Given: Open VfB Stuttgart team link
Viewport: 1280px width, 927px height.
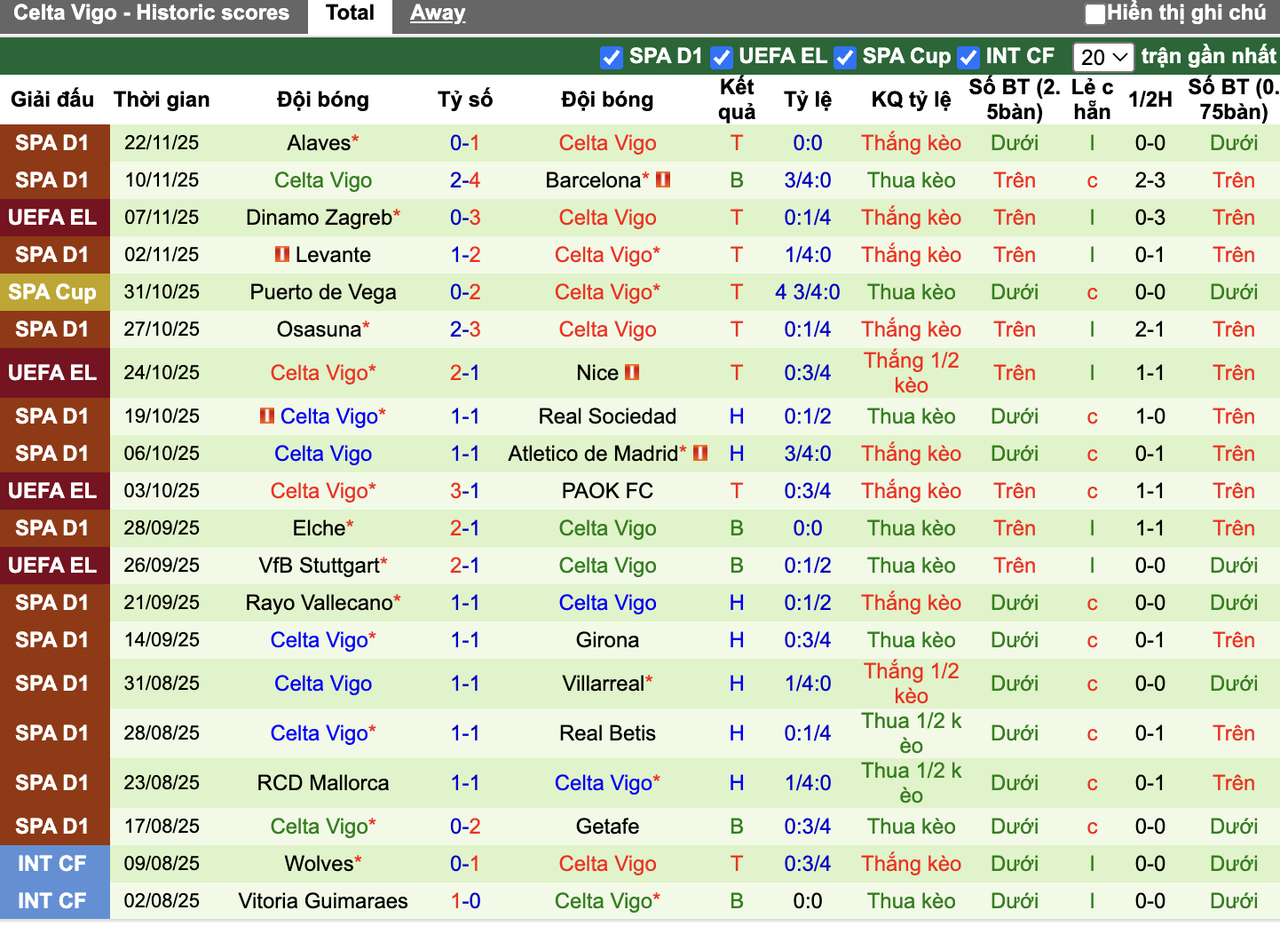Looking at the screenshot, I should [x=319, y=565].
